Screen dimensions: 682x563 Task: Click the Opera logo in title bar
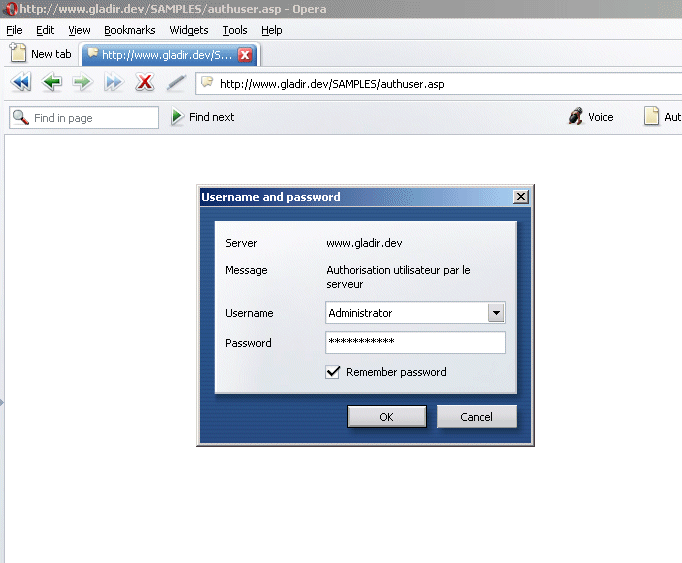click(x=11, y=9)
